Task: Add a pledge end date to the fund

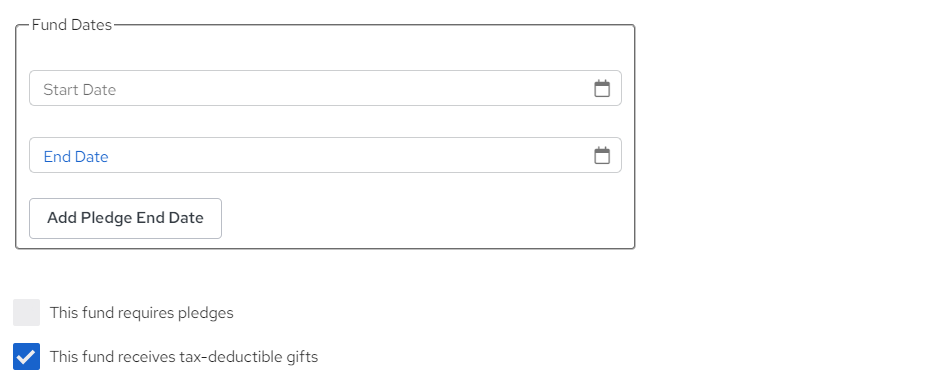Action: 126,218
